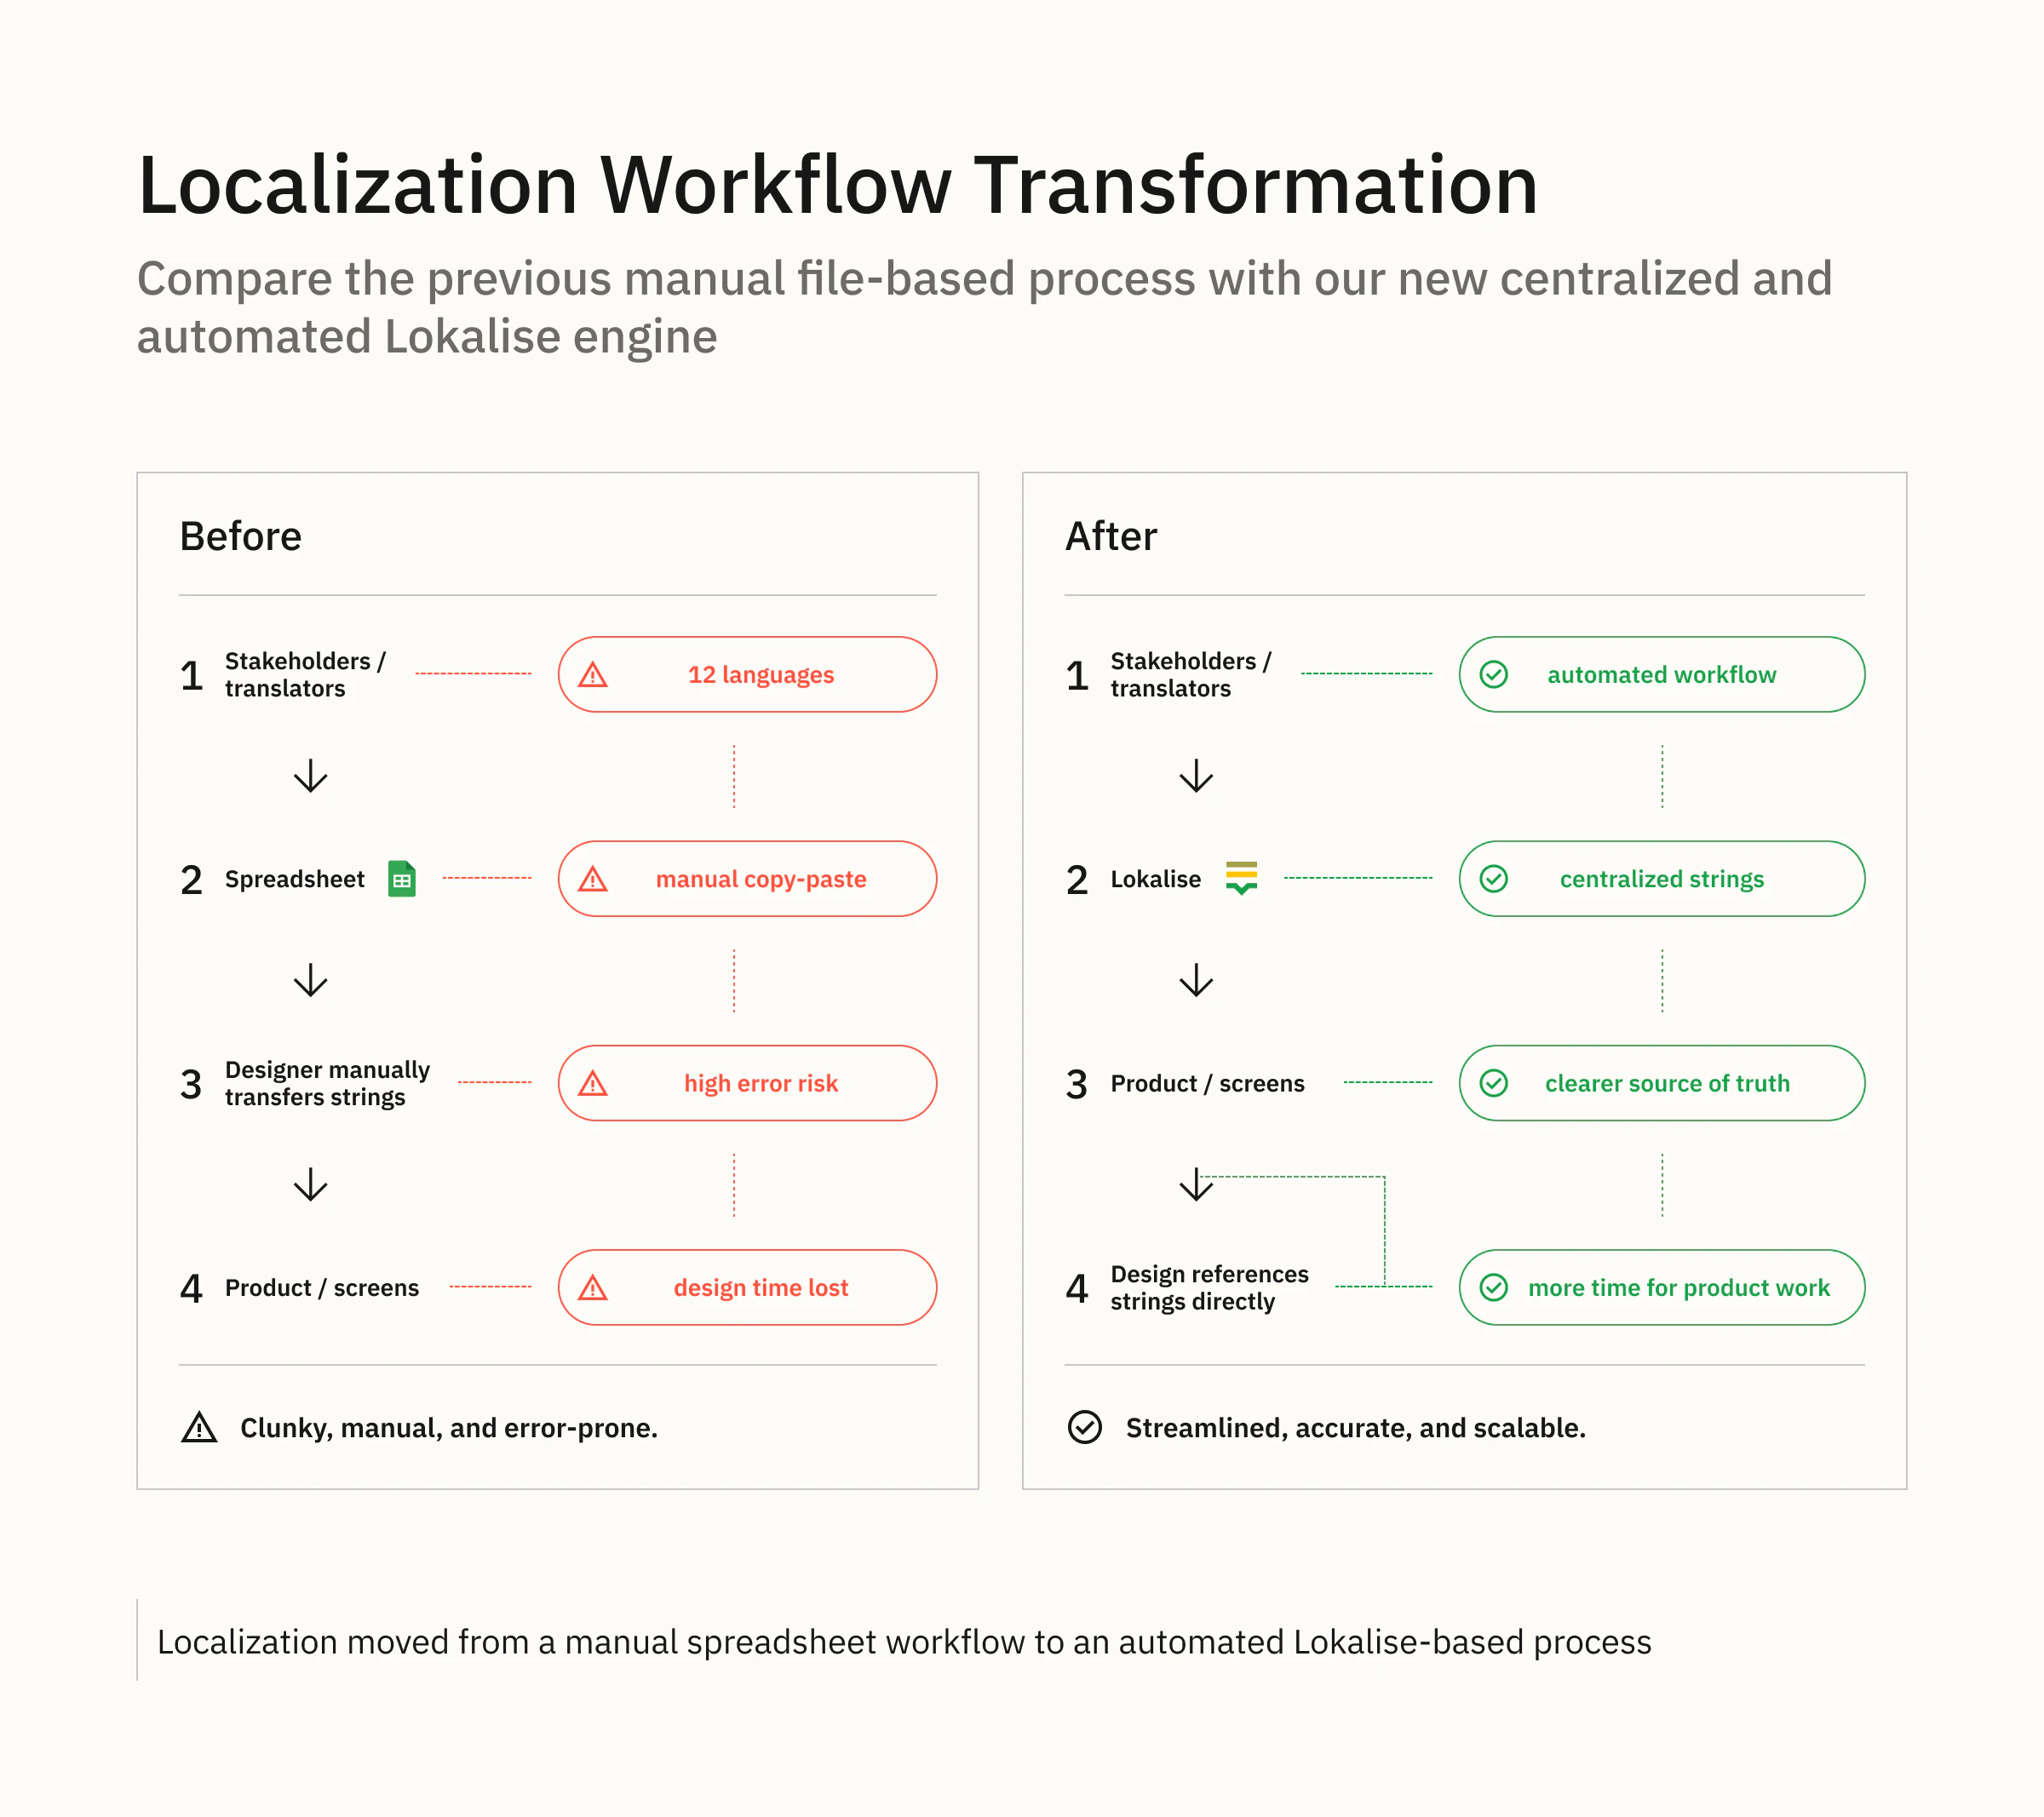Screen dimensions: 2044x1817
Task: Click Stakeholders / translators in After panel
Action: coord(1190,675)
